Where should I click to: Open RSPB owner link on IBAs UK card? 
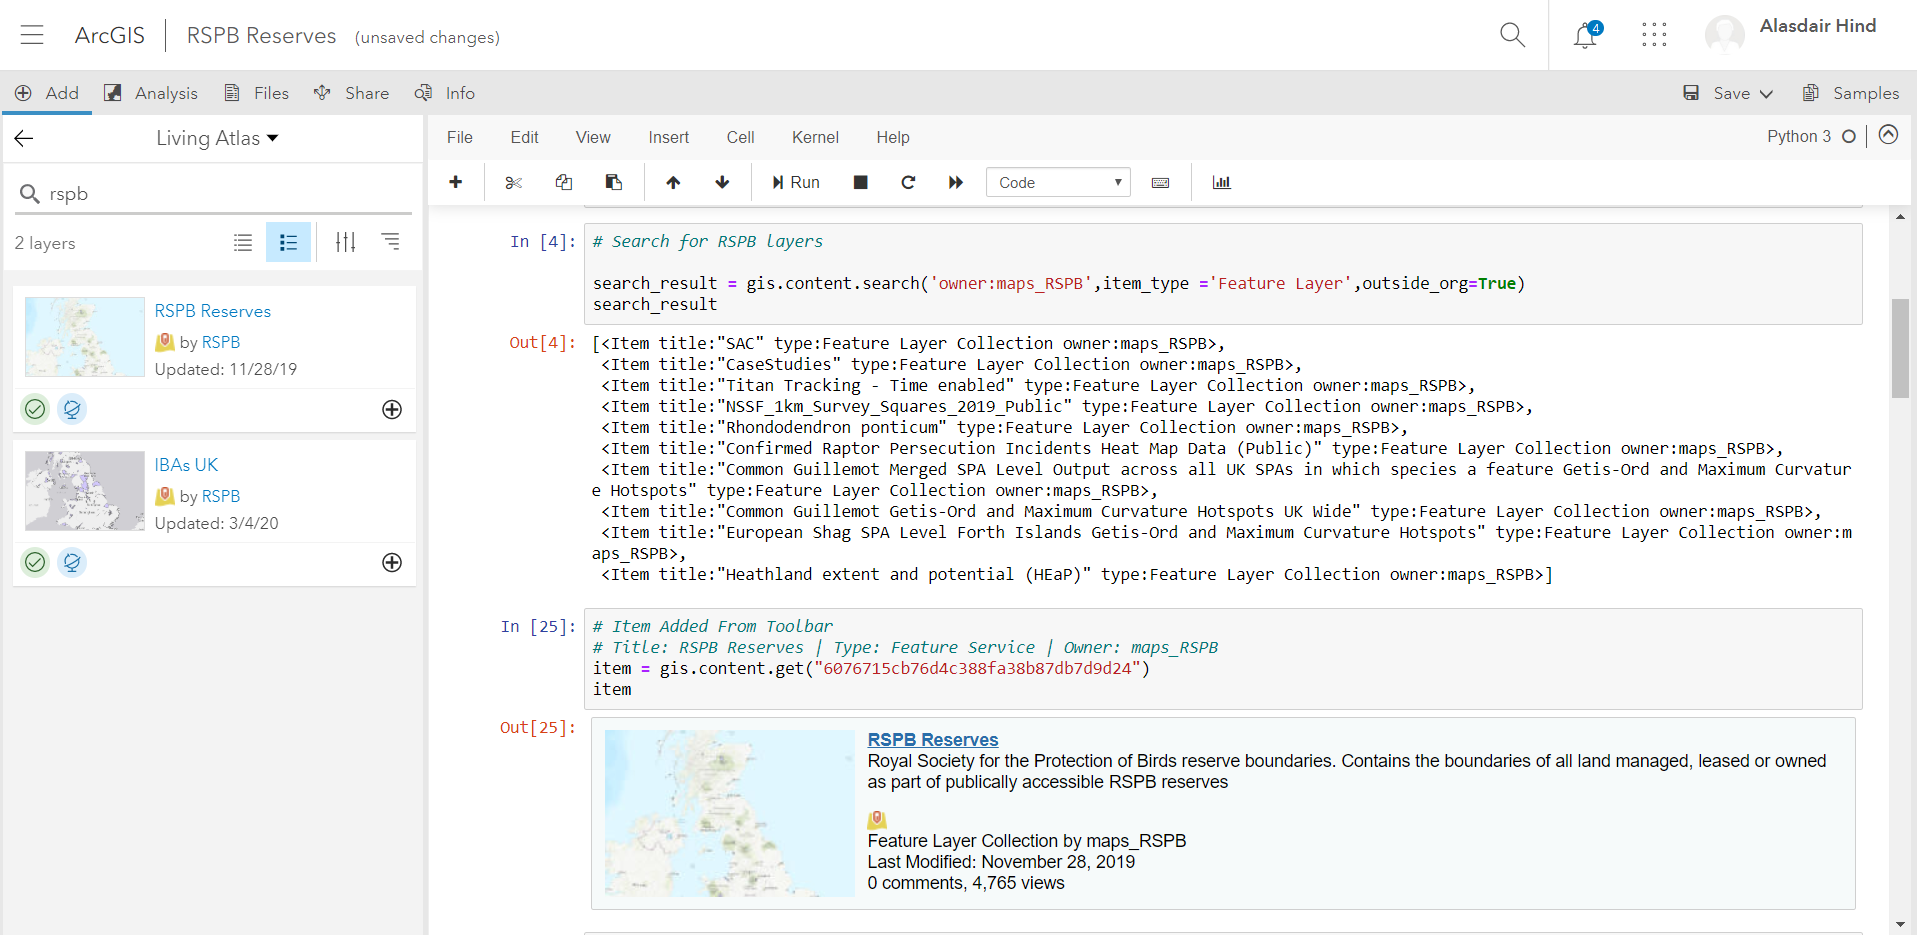tap(221, 496)
